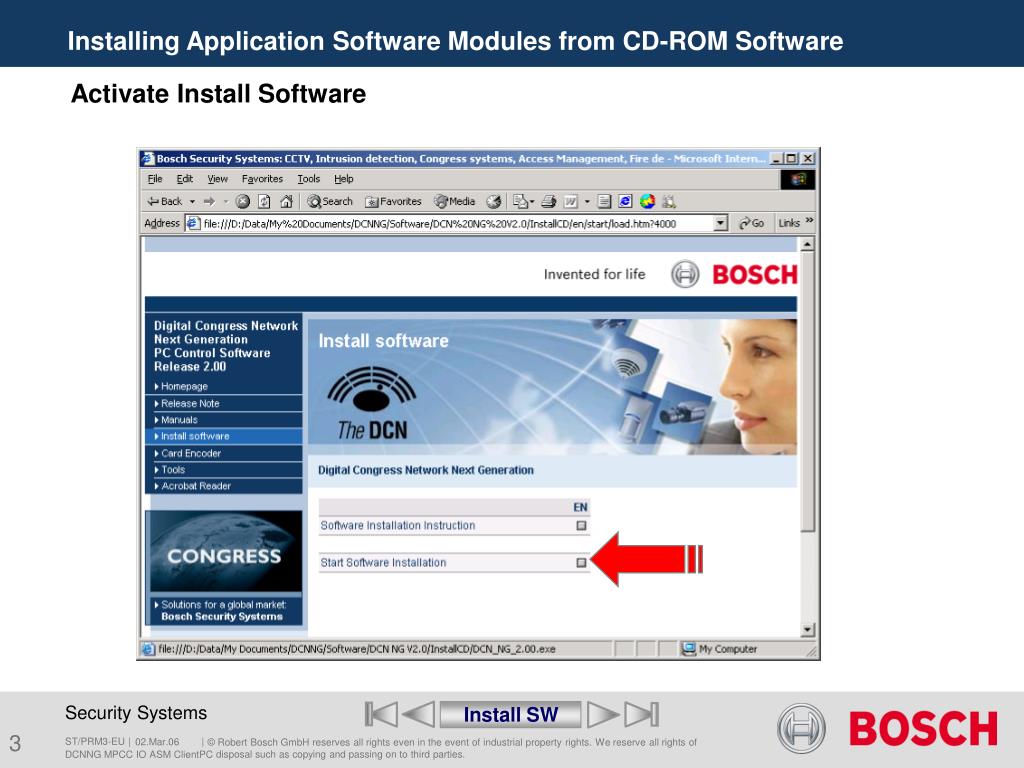
Task: Click the address bar URL field
Action: coord(456,223)
